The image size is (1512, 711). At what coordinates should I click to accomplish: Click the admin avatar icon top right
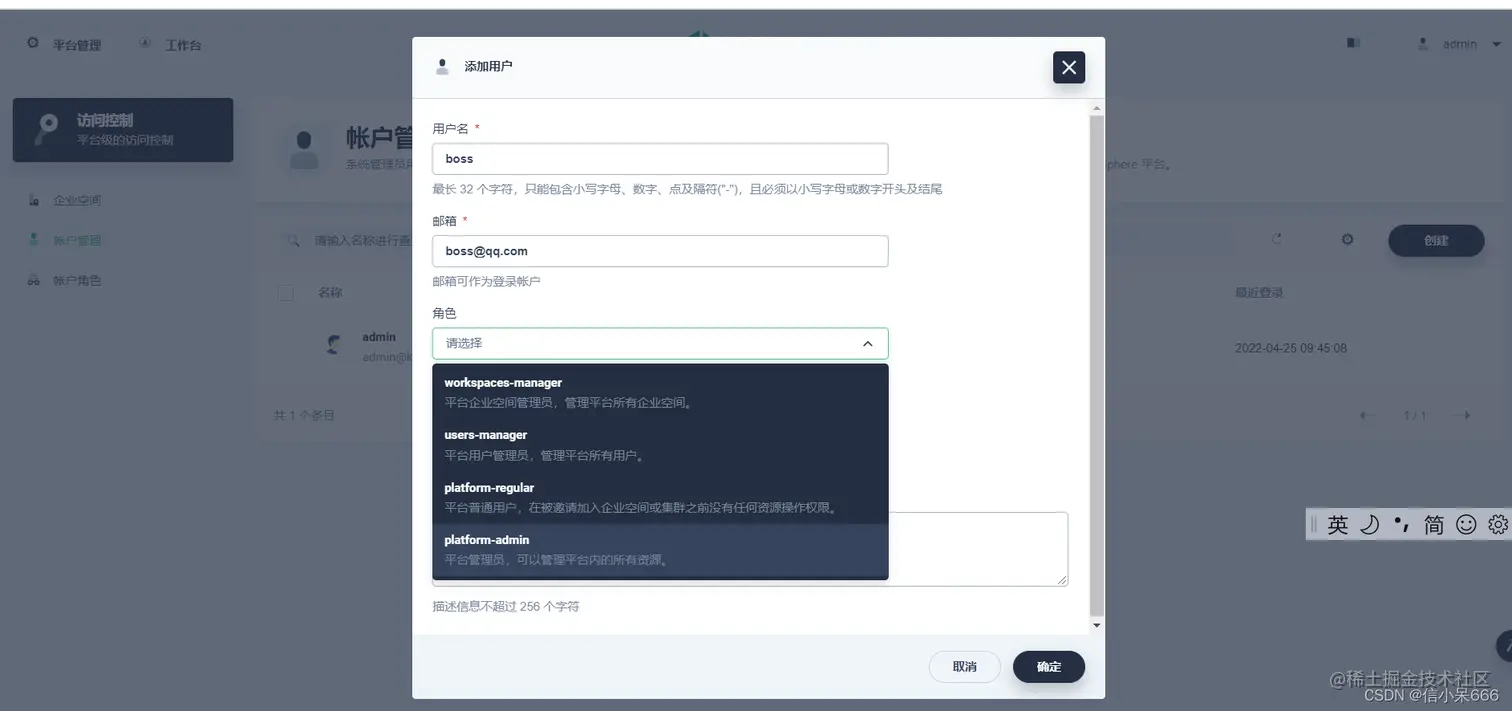[1423, 44]
